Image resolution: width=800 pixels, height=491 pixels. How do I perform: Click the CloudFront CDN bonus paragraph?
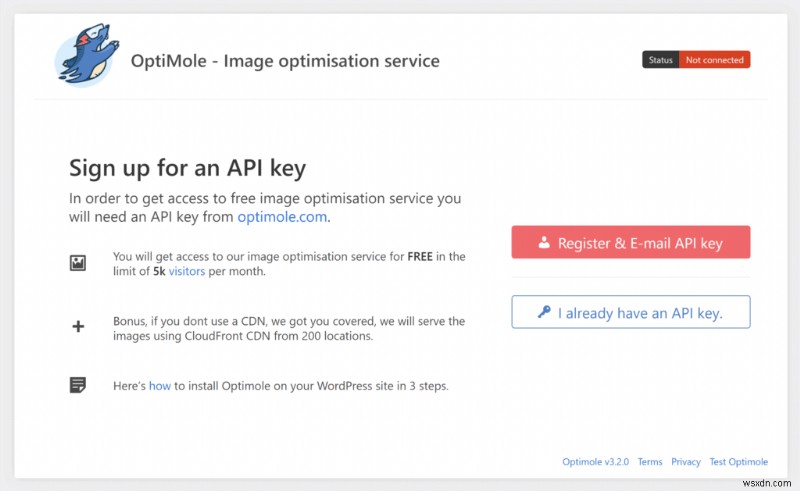(289, 328)
